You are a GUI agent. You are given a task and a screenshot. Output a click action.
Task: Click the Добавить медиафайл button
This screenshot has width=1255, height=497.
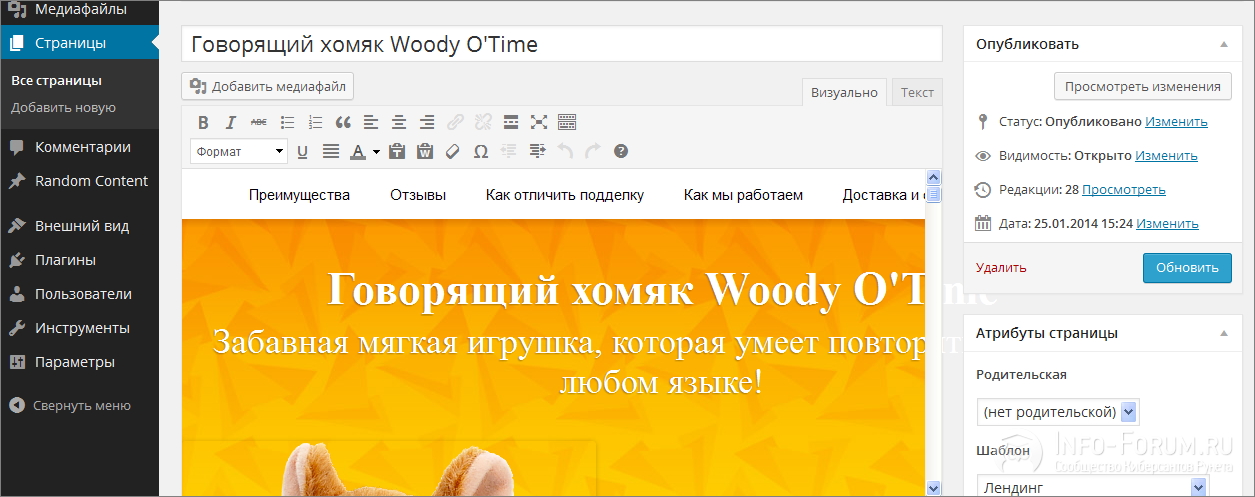pos(268,87)
